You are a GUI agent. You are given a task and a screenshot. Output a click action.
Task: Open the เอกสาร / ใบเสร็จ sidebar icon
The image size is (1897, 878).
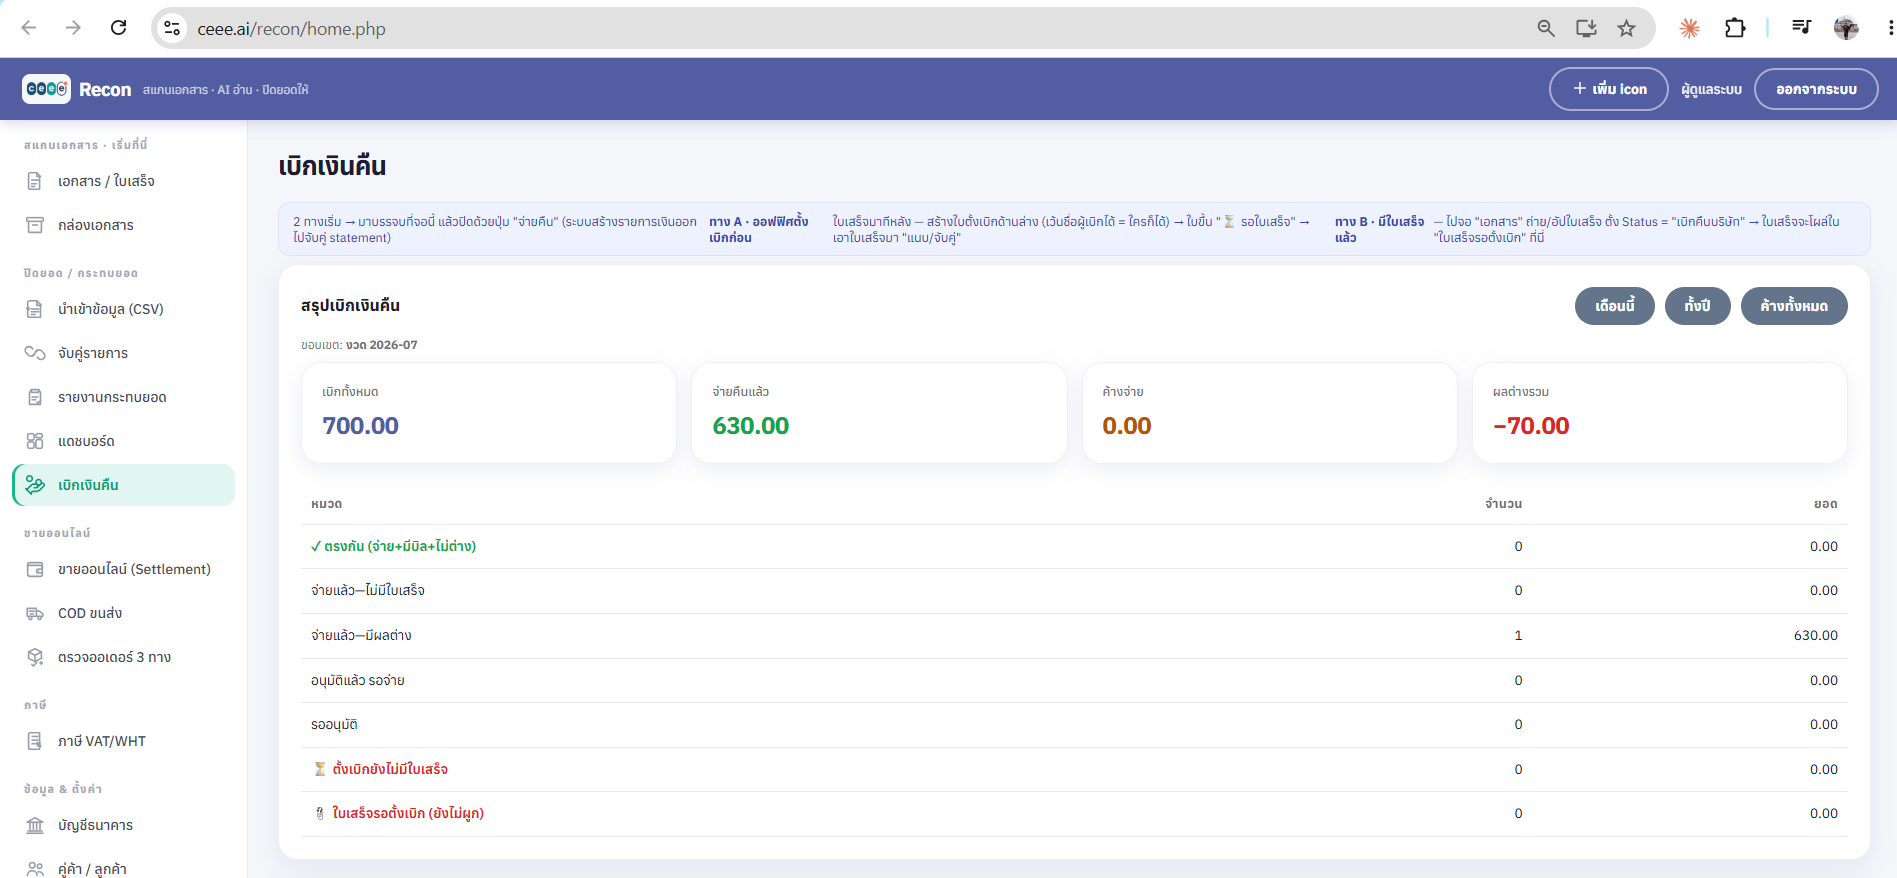click(x=35, y=181)
